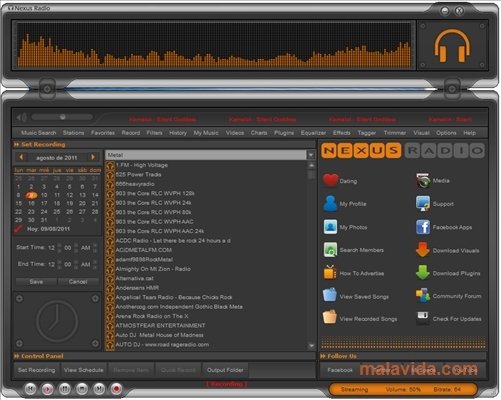Open the Options menu
This screenshot has height=400, width=501.
pos(446,133)
